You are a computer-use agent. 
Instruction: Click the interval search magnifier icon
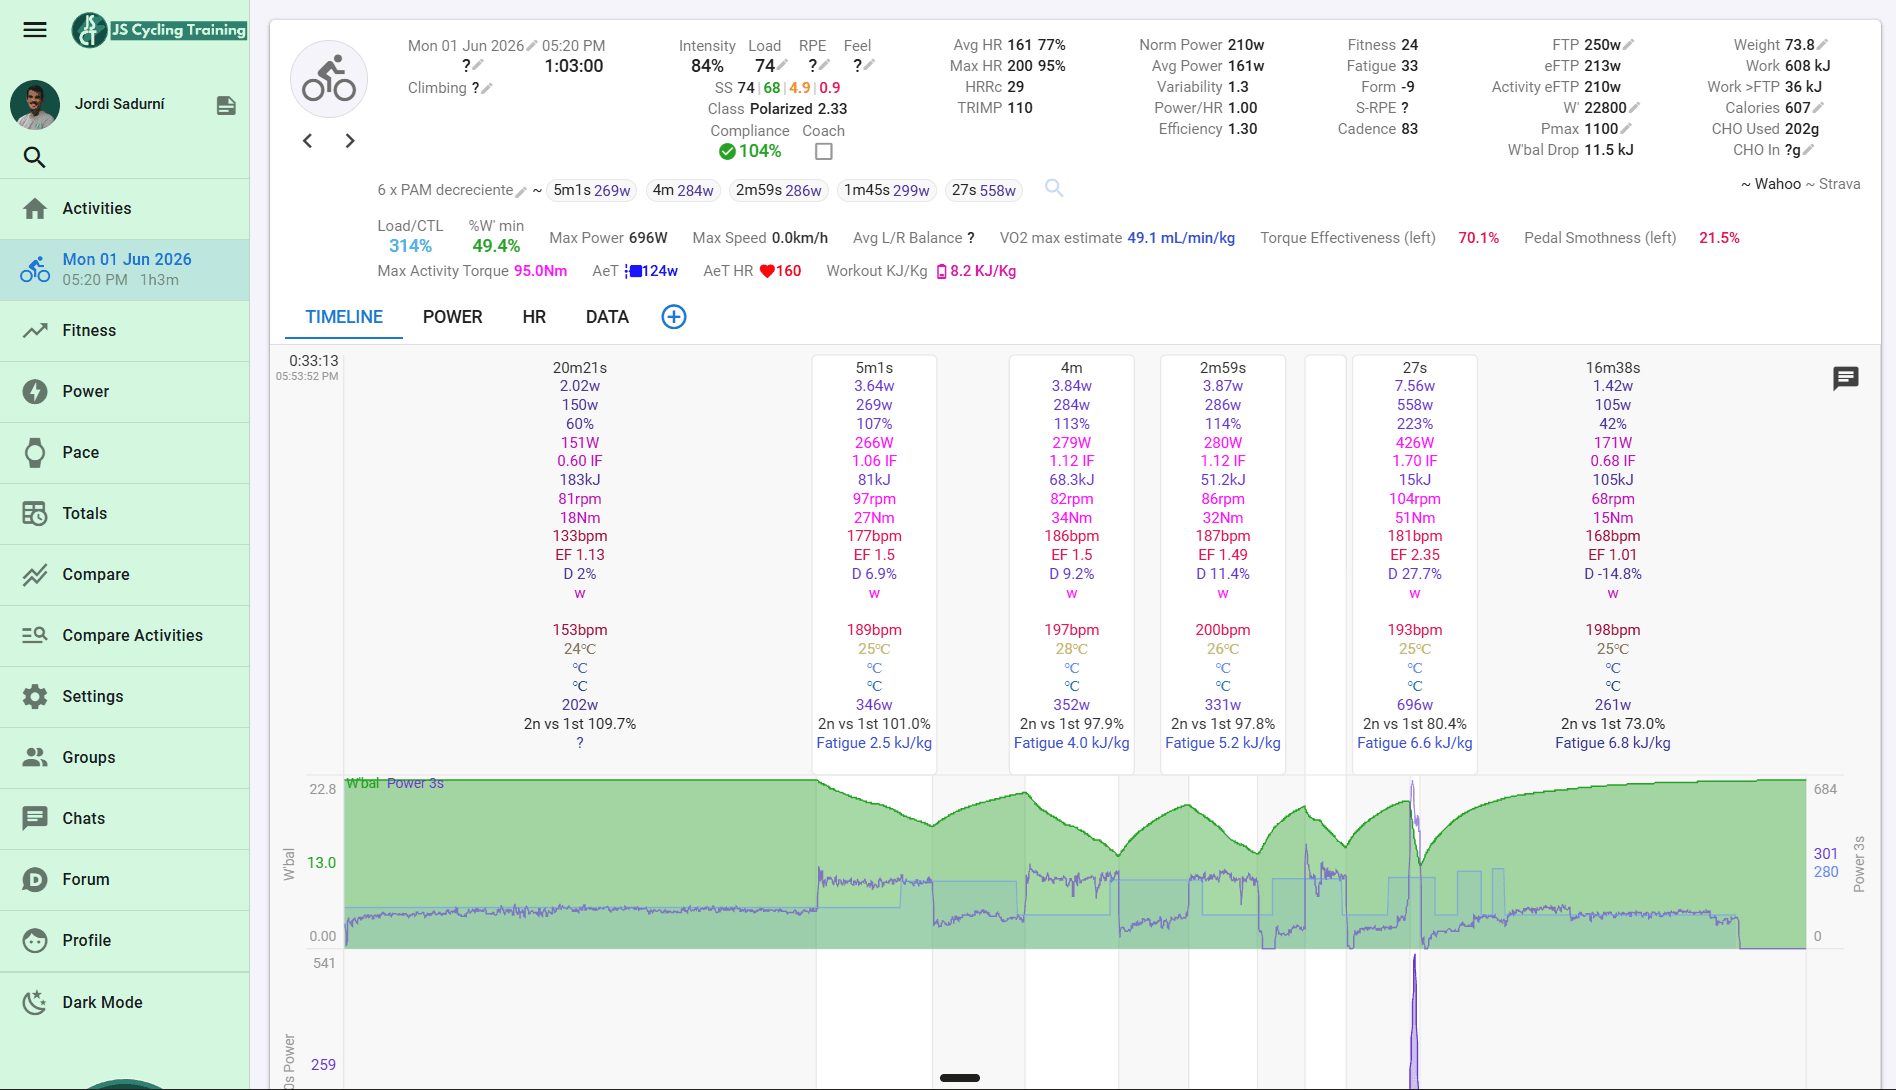point(1054,188)
